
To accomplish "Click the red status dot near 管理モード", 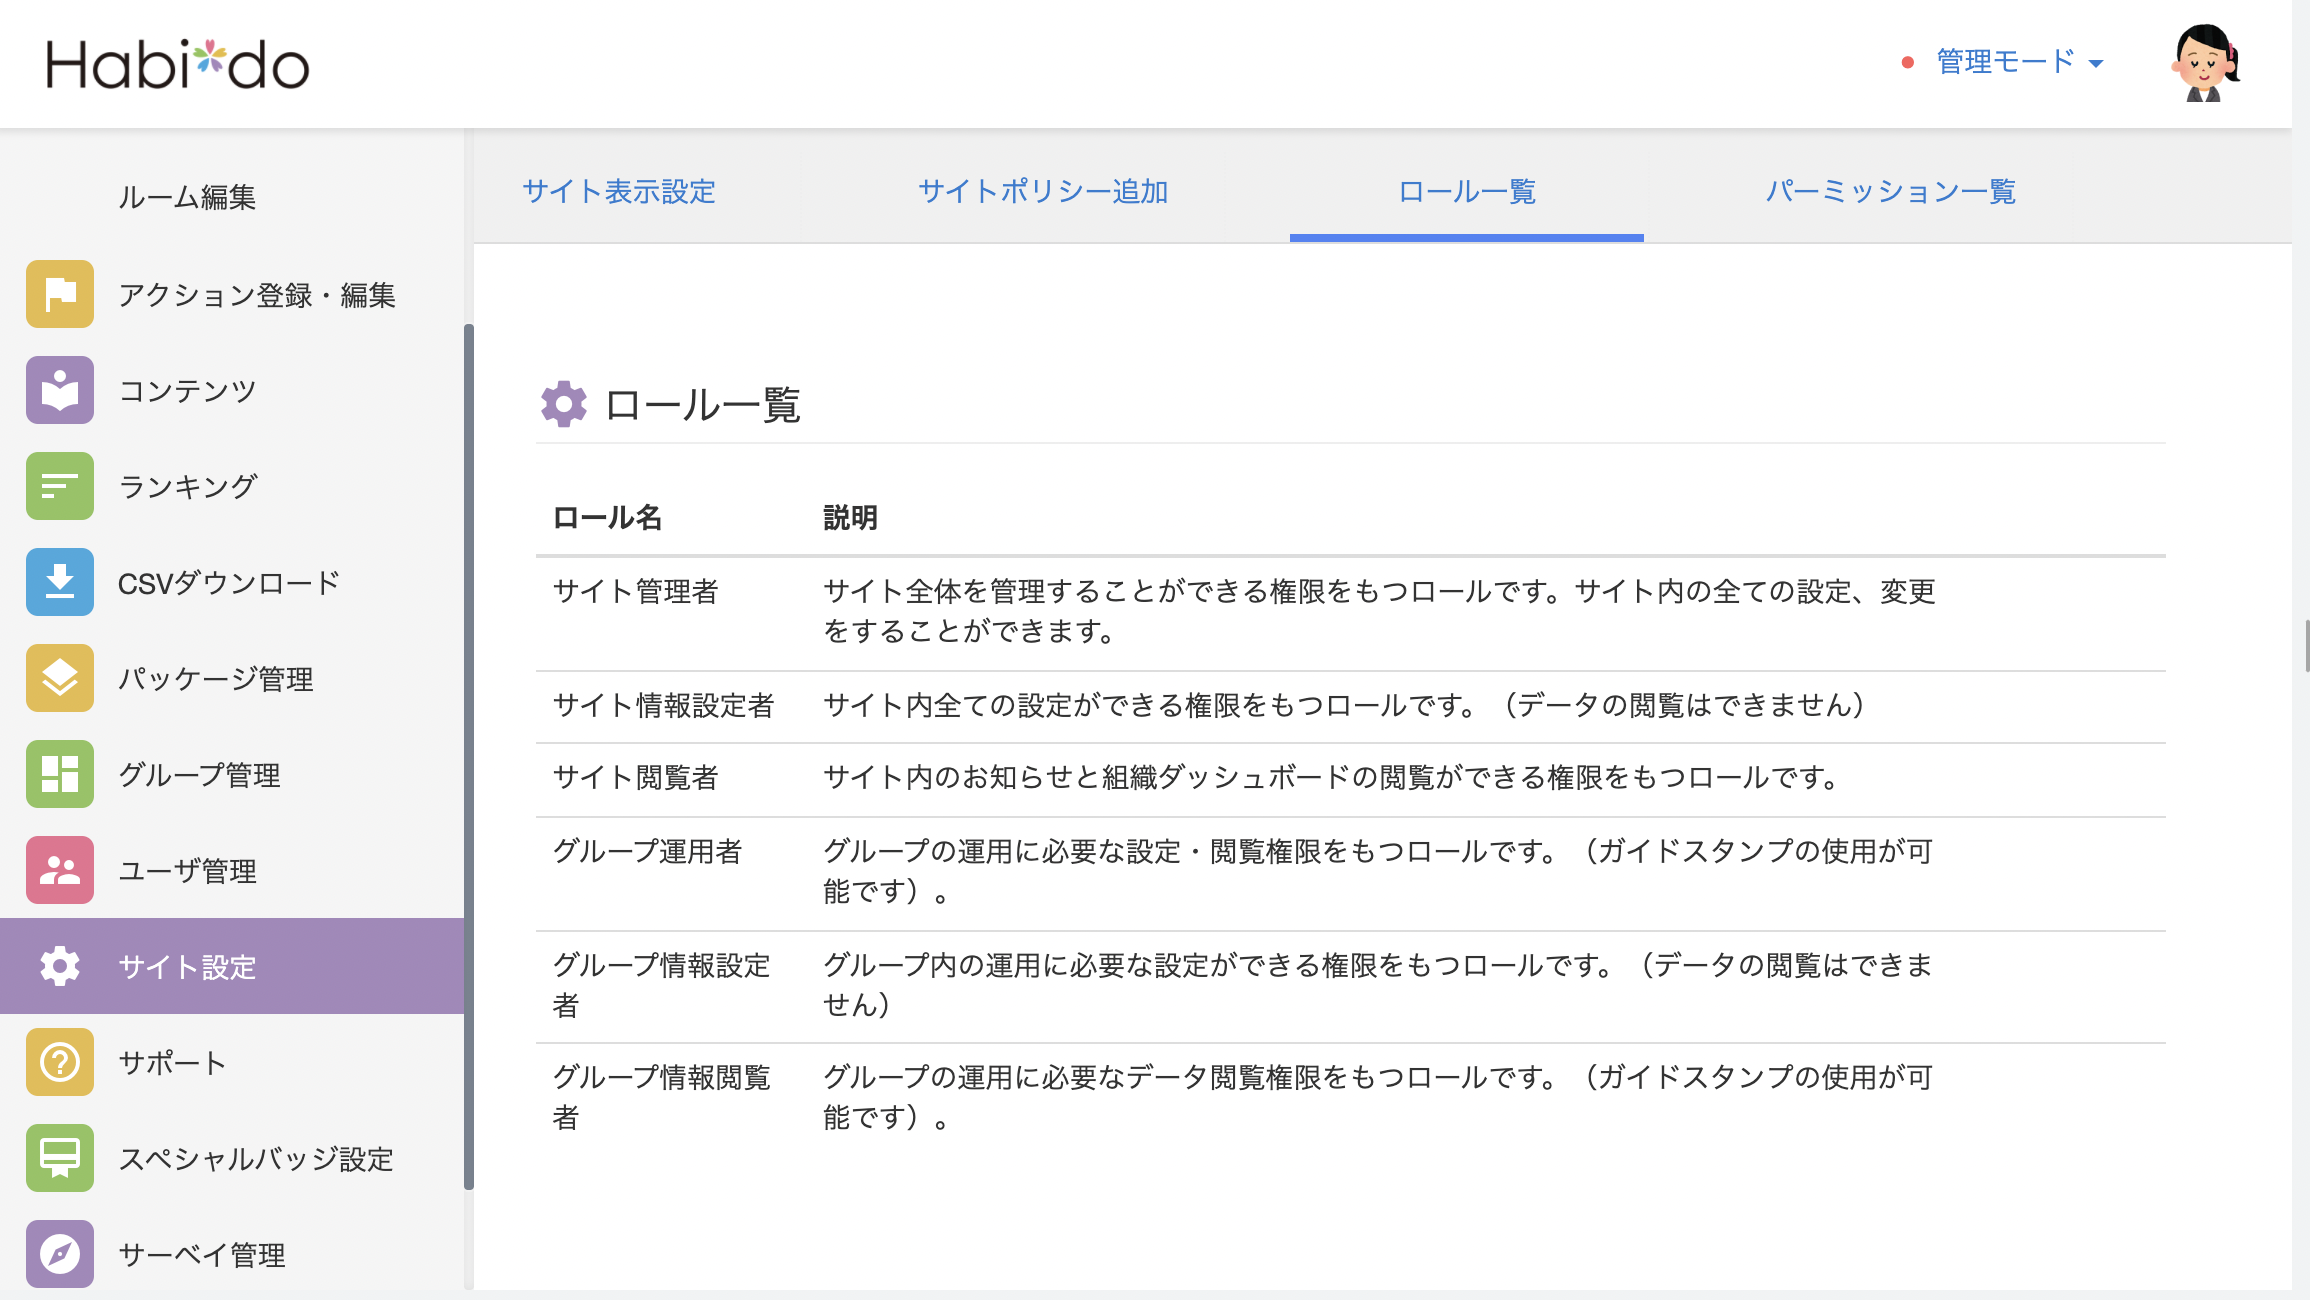I will (x=1908, y=63).
